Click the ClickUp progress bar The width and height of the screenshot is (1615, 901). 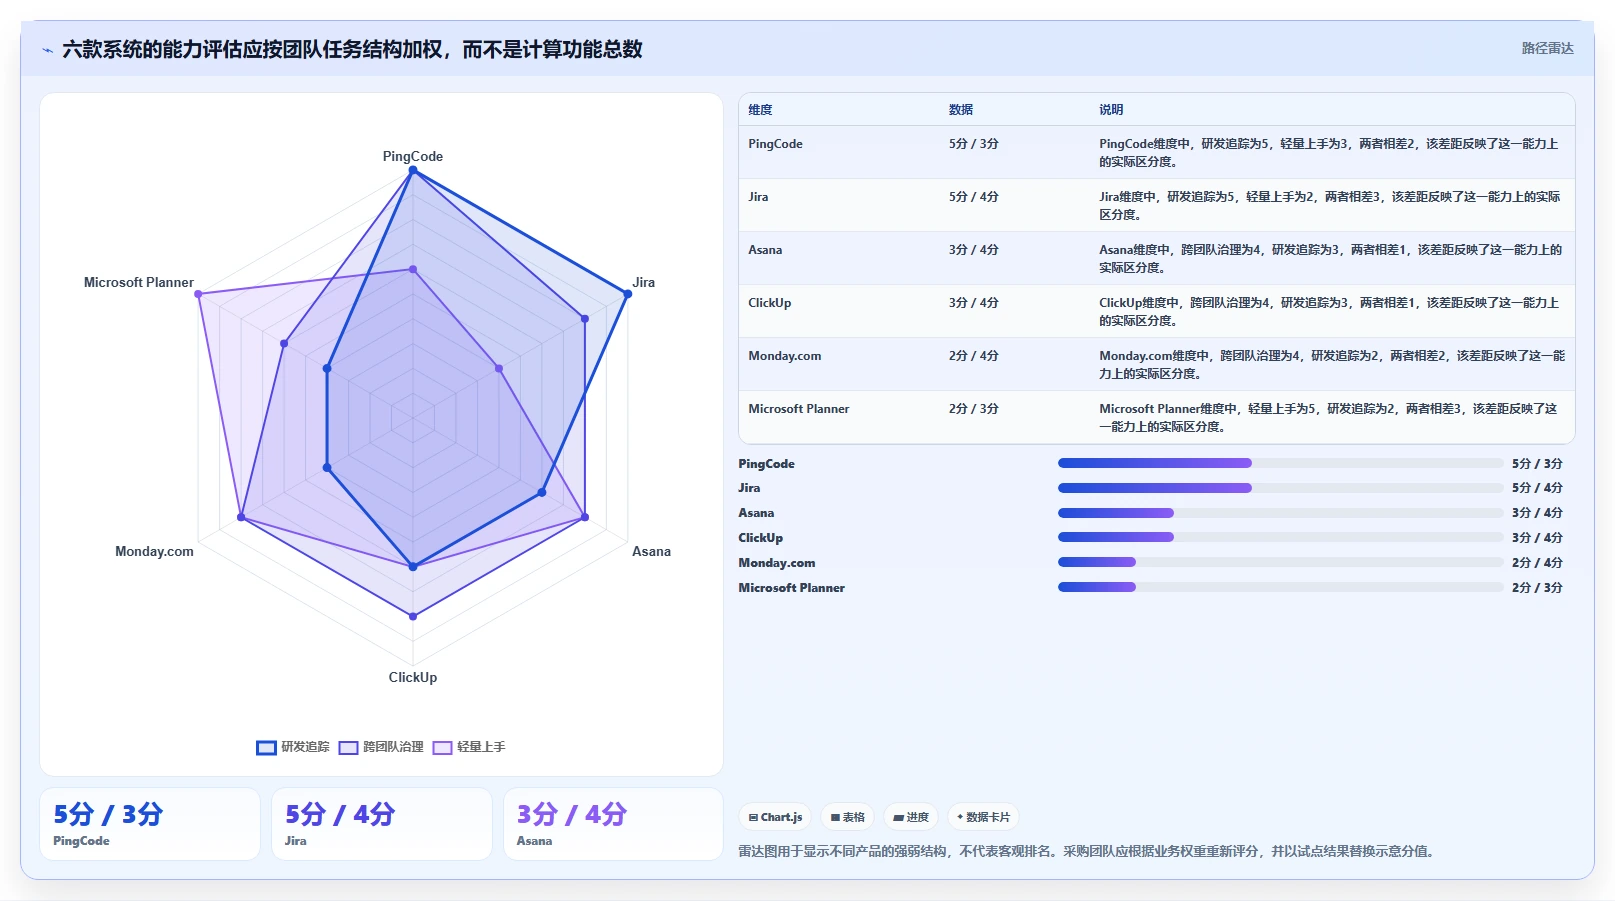[x=1280, y=538]
